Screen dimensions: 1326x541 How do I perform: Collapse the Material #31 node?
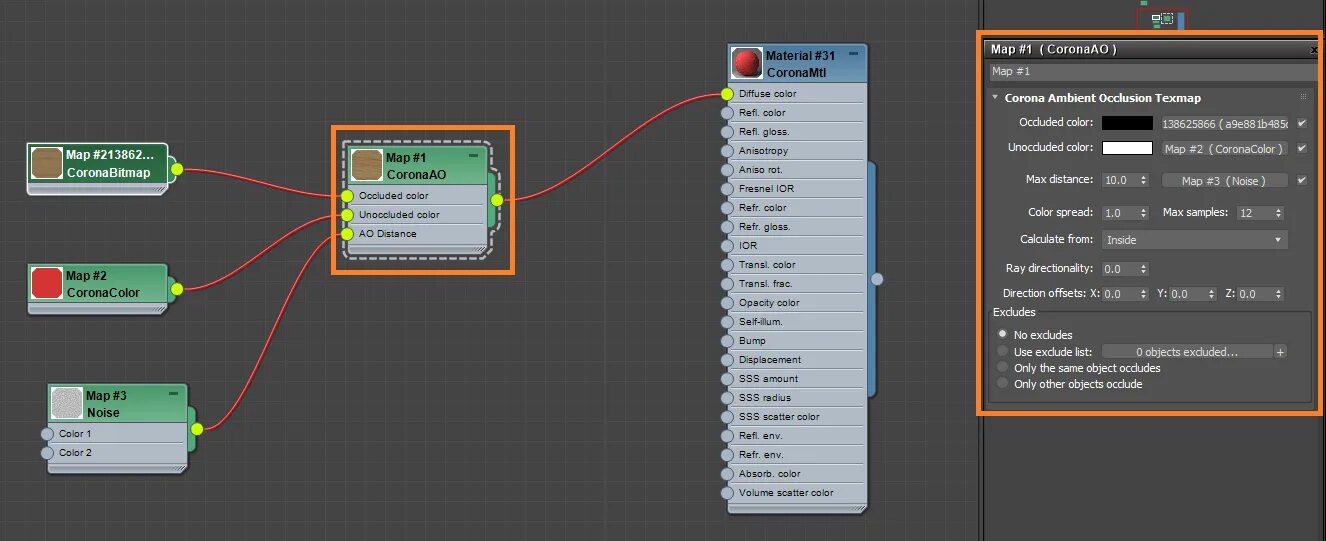[x=854, y=54]
